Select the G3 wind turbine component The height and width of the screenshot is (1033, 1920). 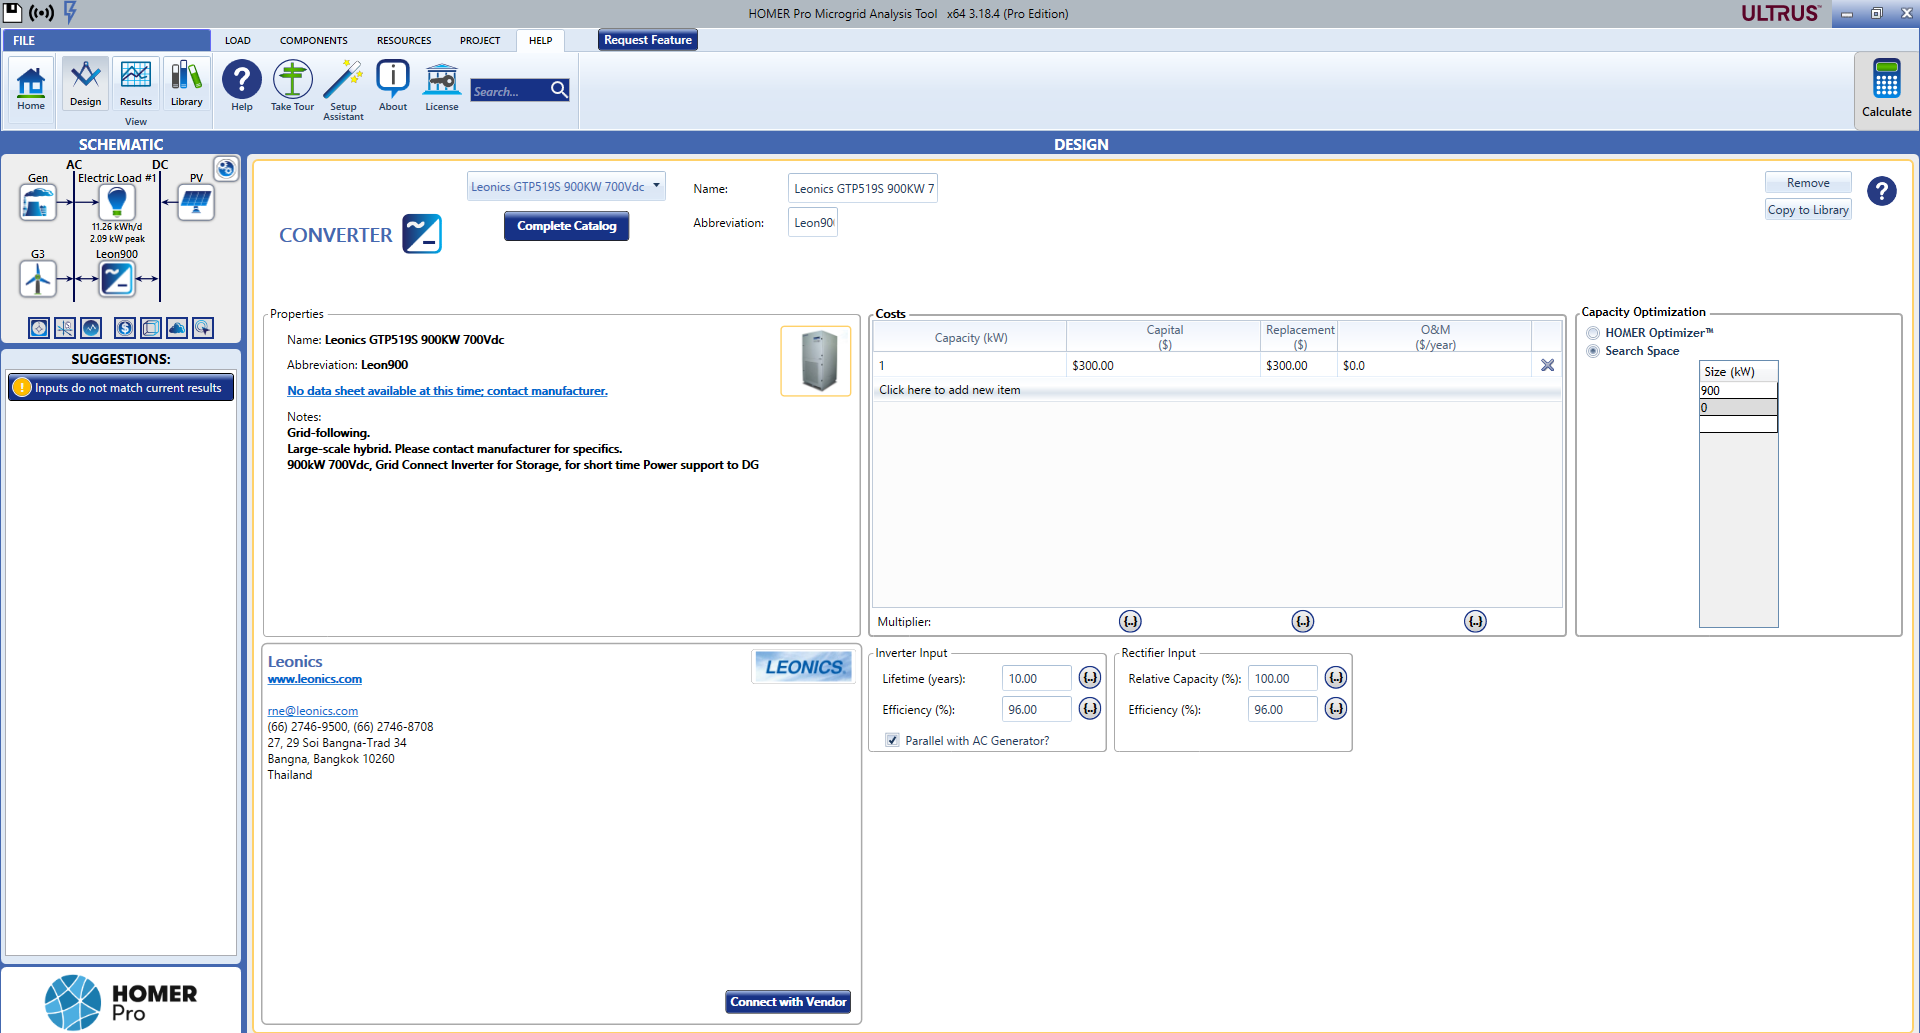[x=38, y=279]
